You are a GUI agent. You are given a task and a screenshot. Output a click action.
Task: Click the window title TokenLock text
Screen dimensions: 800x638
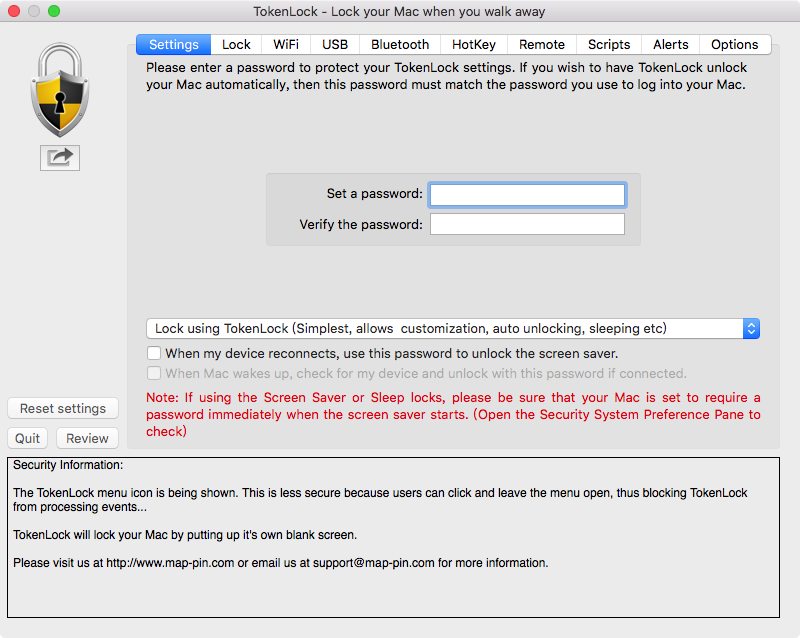pos(399,11)
